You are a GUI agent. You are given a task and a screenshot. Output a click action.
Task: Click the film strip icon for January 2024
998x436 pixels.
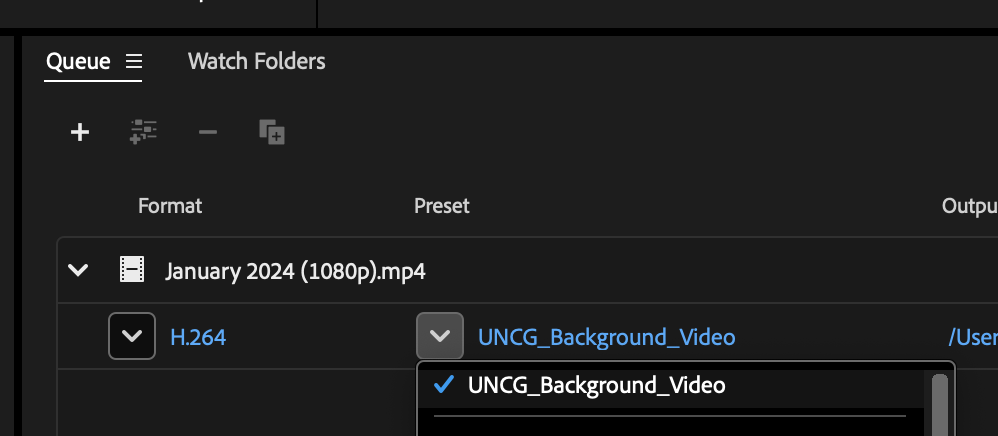(131, 270)
